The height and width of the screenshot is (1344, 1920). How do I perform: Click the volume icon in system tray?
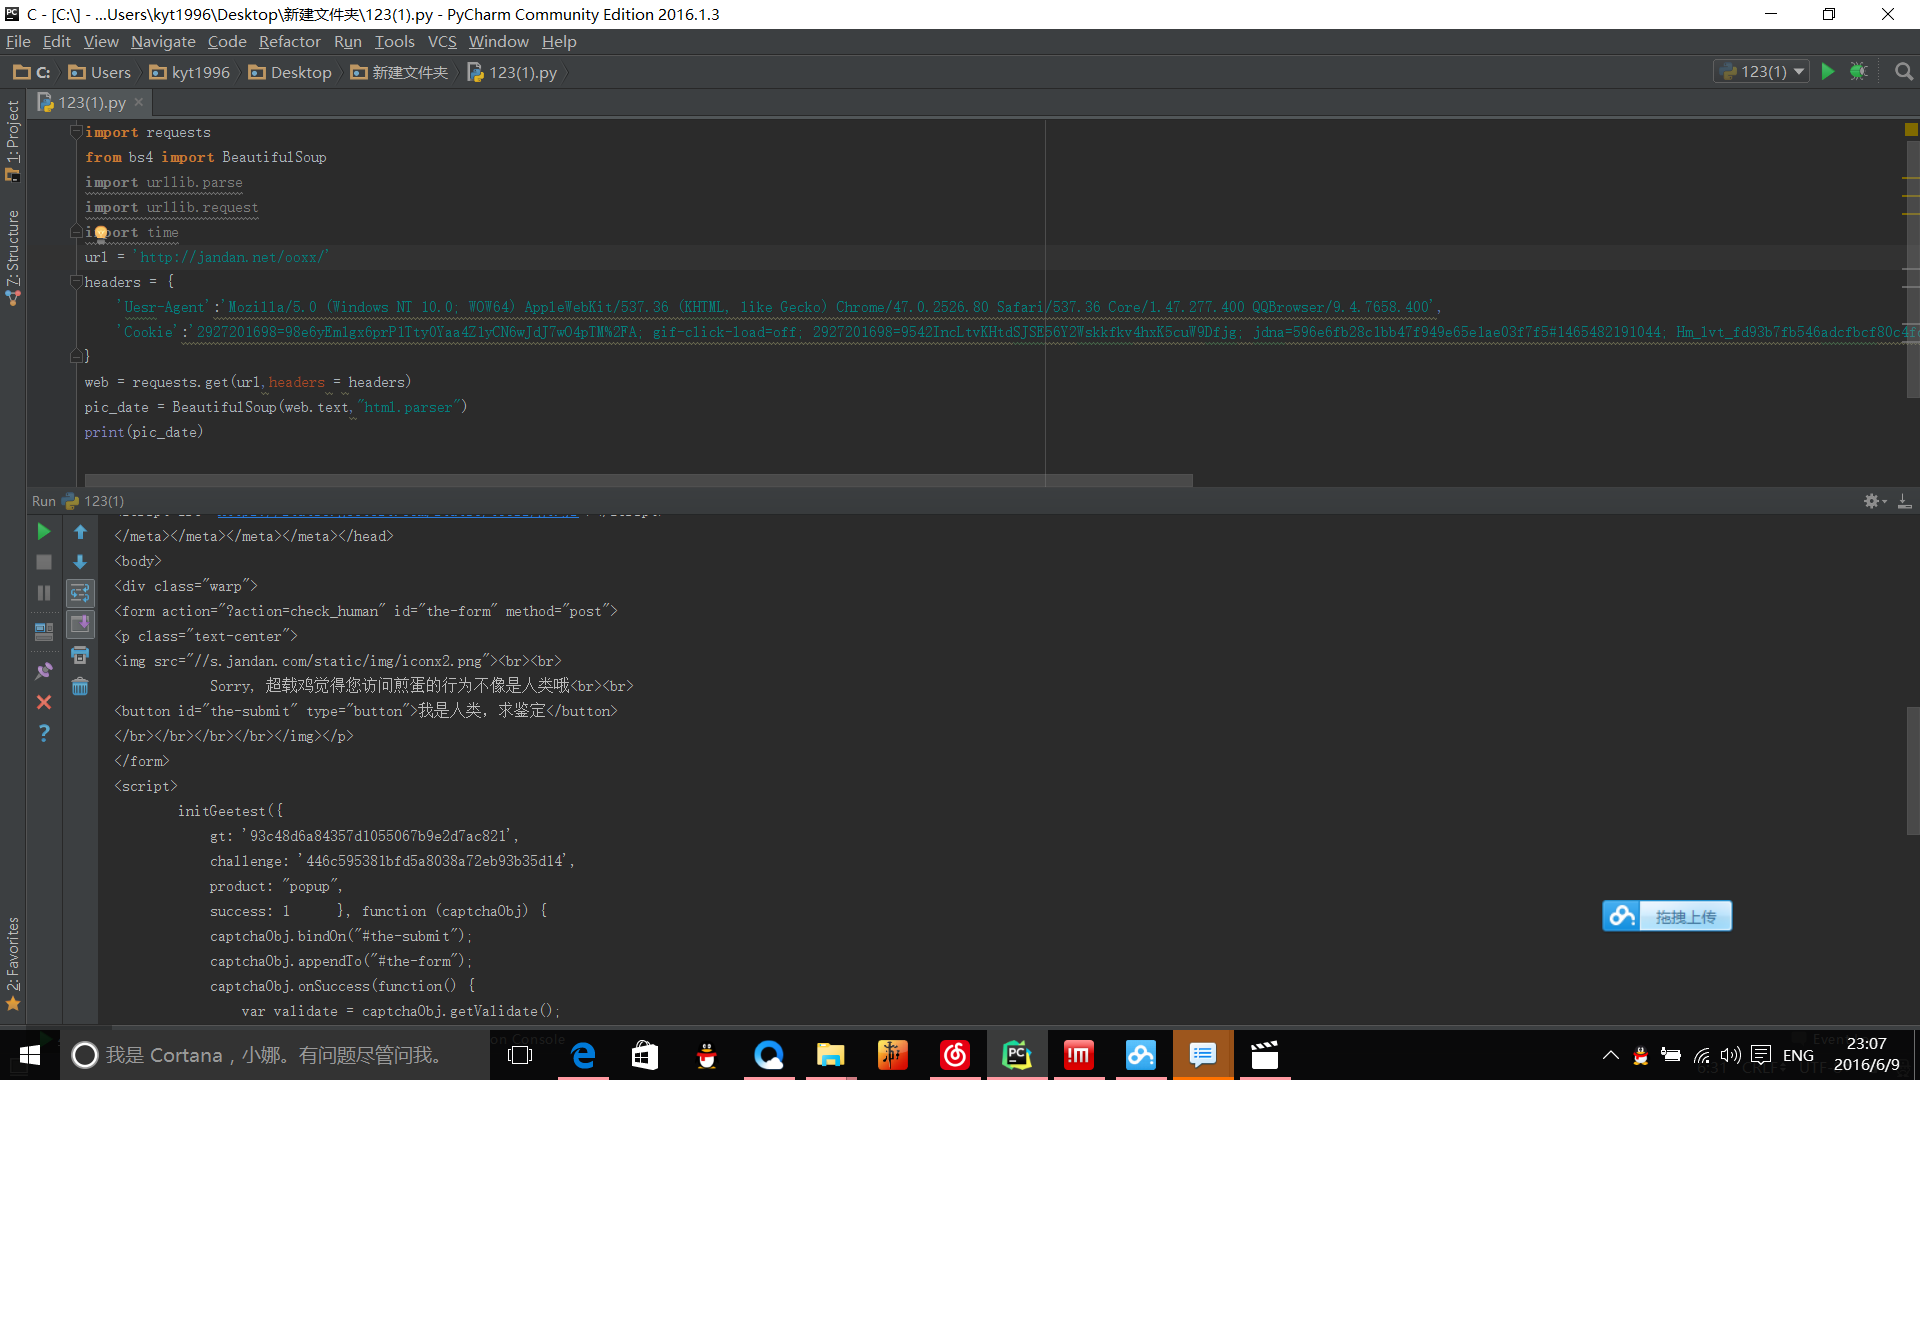coord(1730,1055)
